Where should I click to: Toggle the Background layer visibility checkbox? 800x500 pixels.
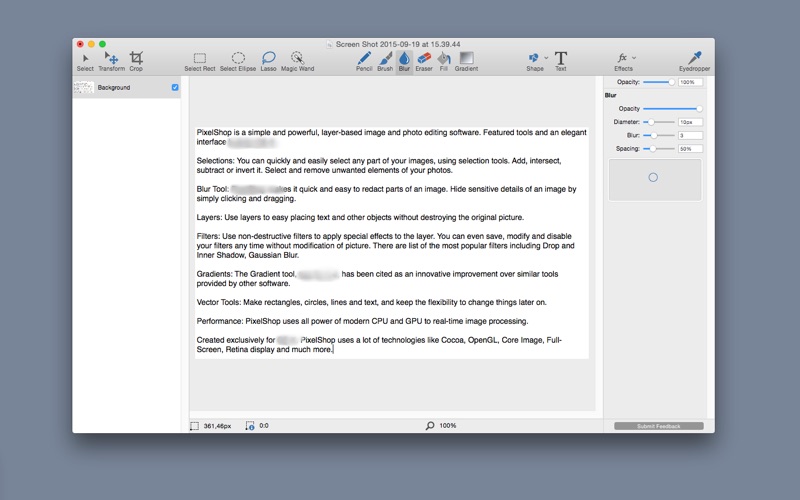coord(175,87)
